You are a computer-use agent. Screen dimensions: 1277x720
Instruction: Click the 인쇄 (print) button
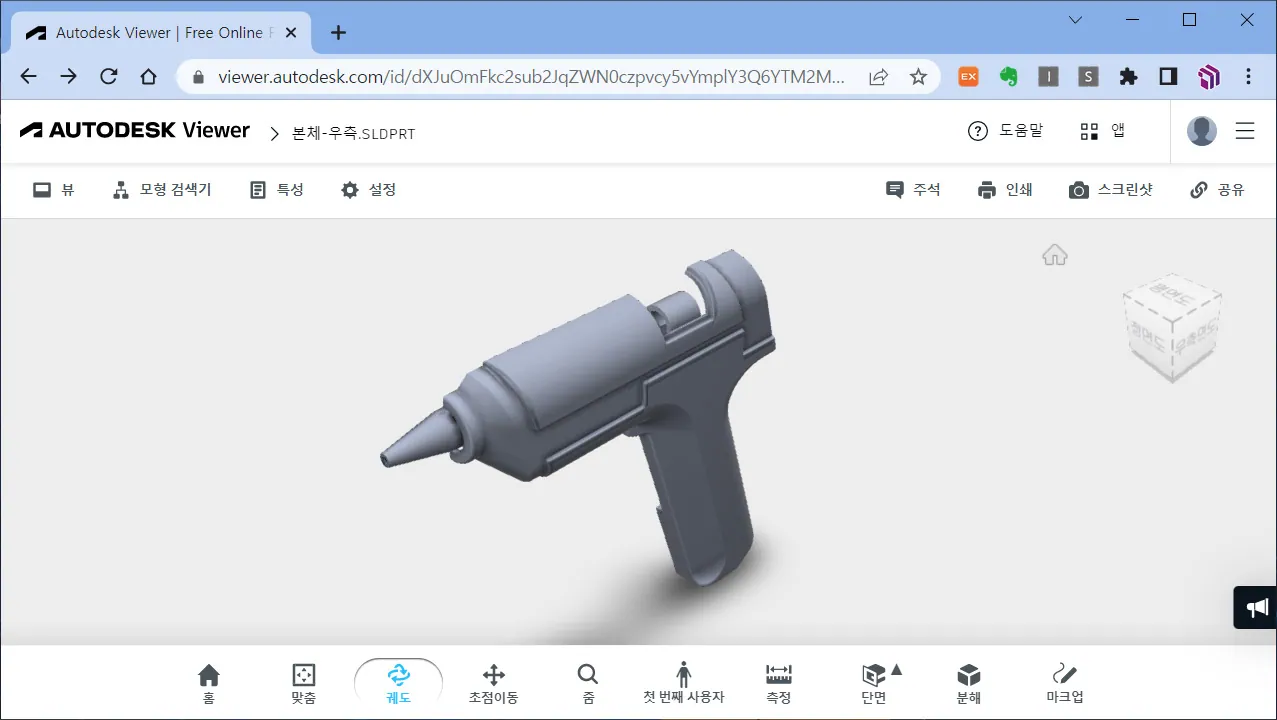1005,189
